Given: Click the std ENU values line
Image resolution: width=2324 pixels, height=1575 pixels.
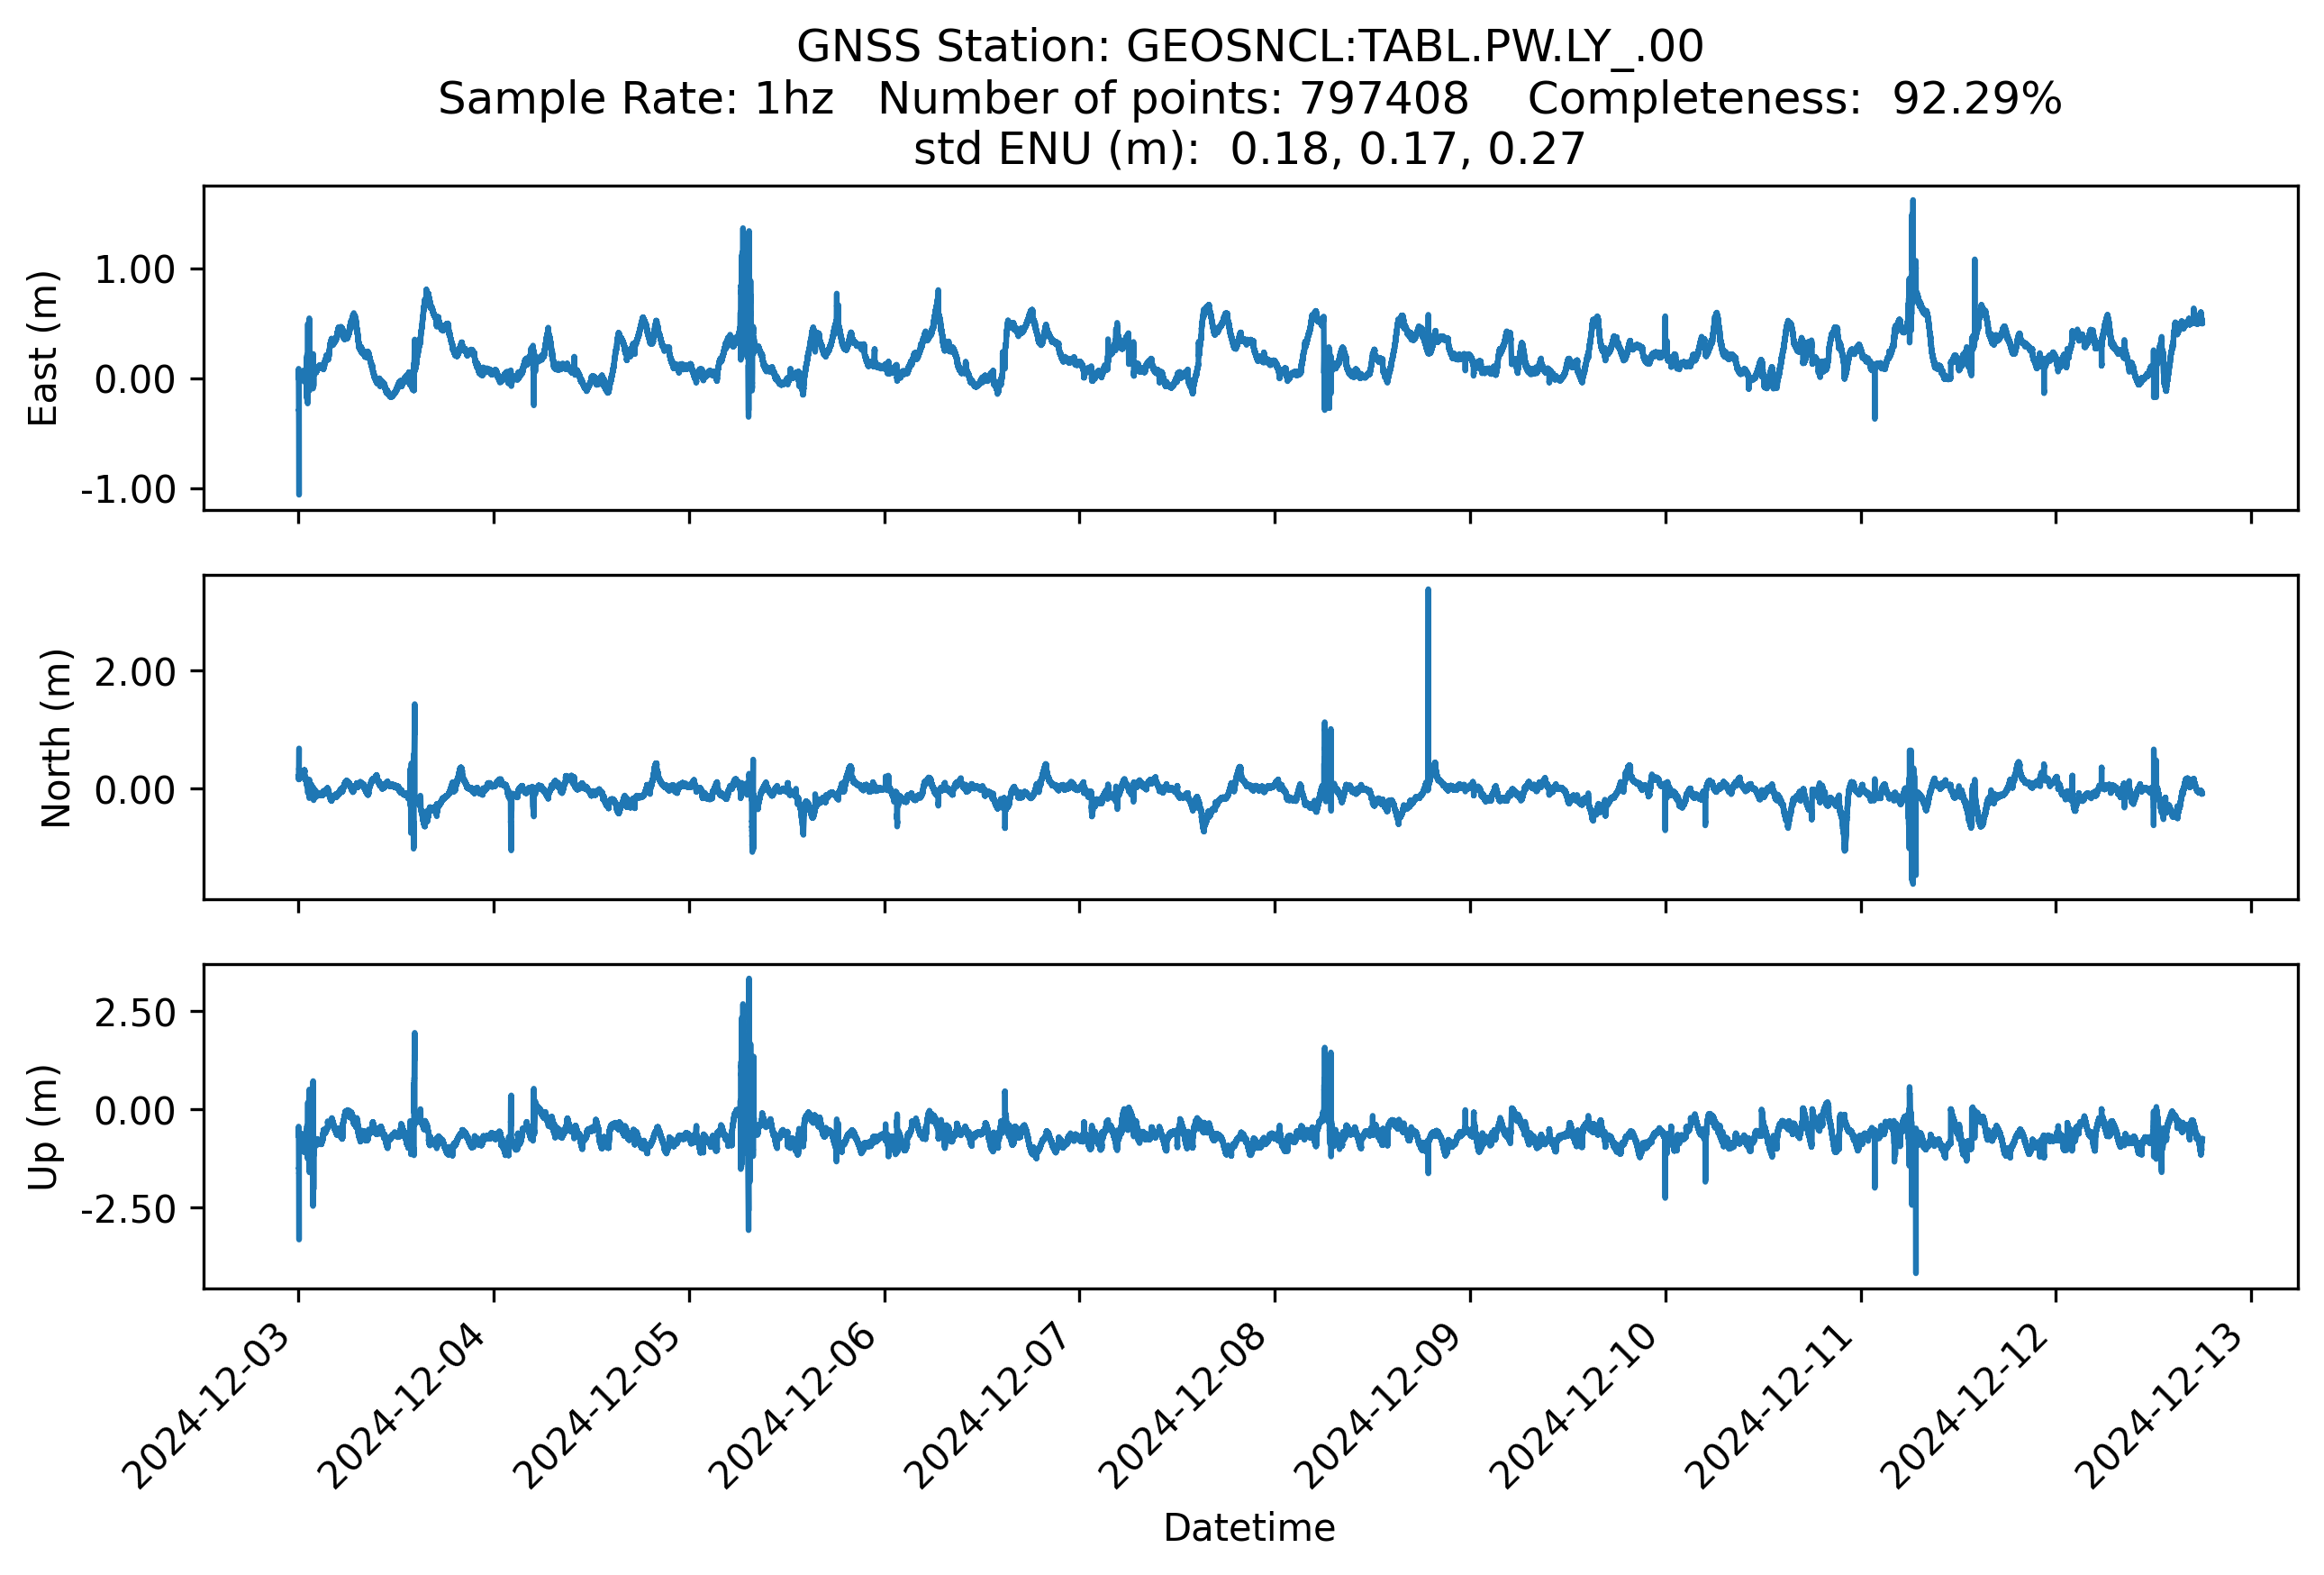Looking at the screenshot, I should (x=1249, y=150).
